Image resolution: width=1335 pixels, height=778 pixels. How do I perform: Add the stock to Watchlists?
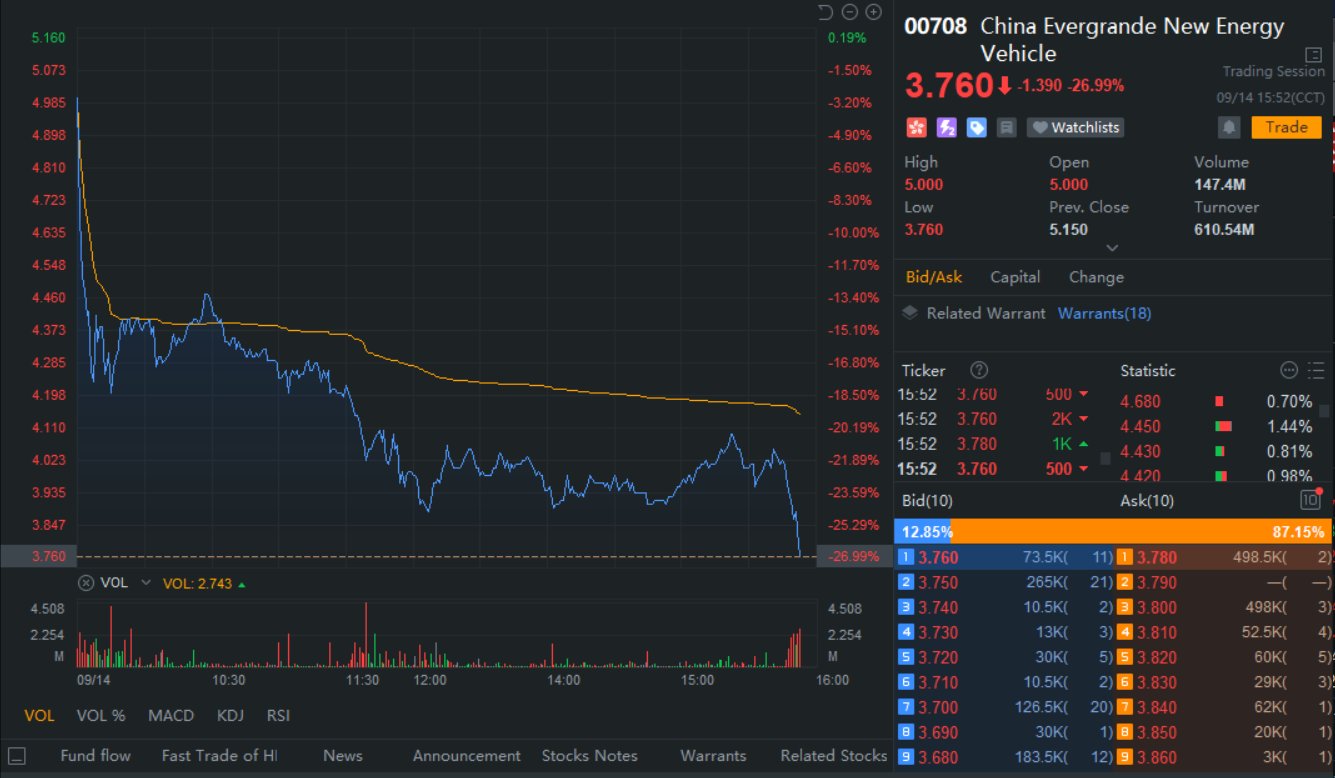pyautogui.click(x=1075, y=128)
